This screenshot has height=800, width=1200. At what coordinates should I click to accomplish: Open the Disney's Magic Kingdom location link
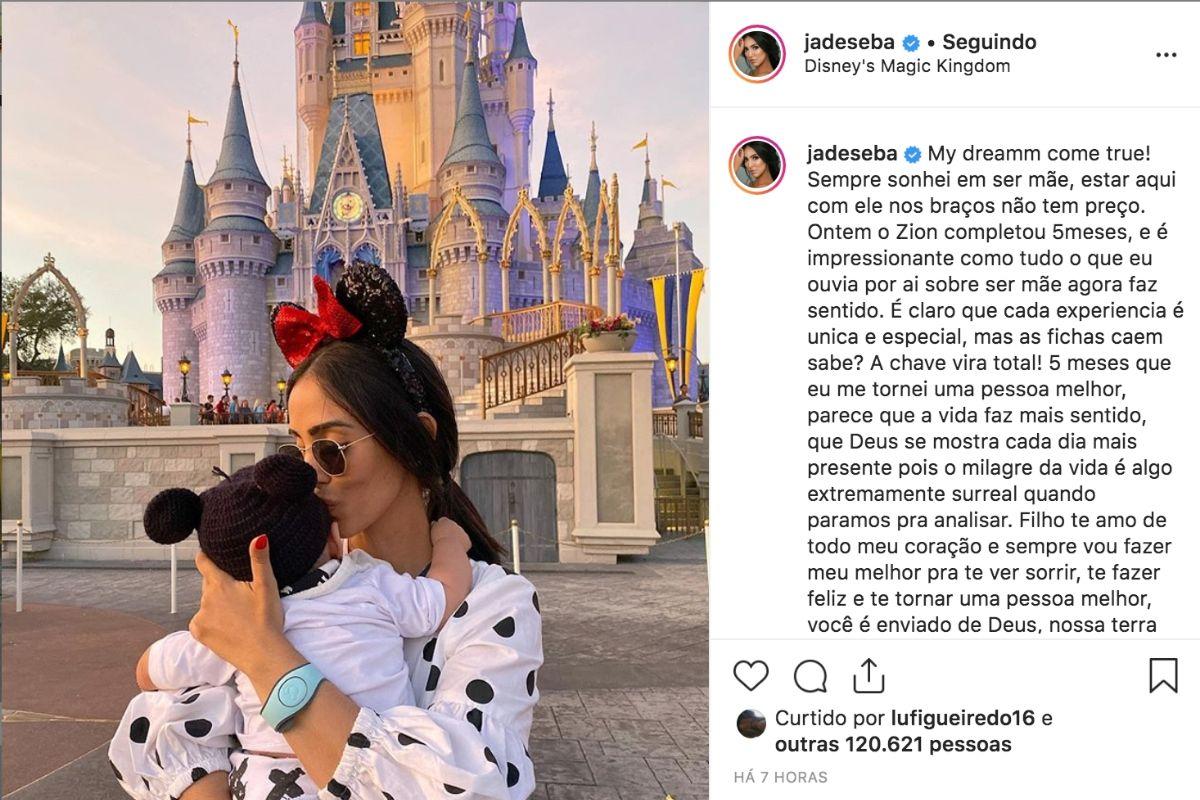[x=907, y=66]
